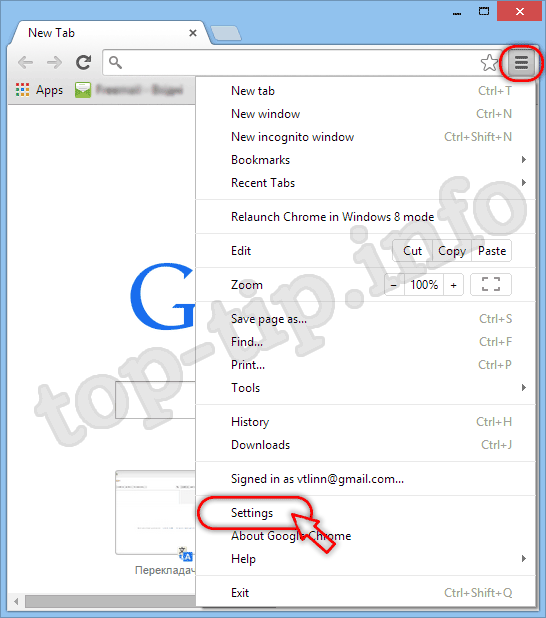Click the 100% zoom level value
This screenshot has height=618, width=546.
(x=424, y=285)
